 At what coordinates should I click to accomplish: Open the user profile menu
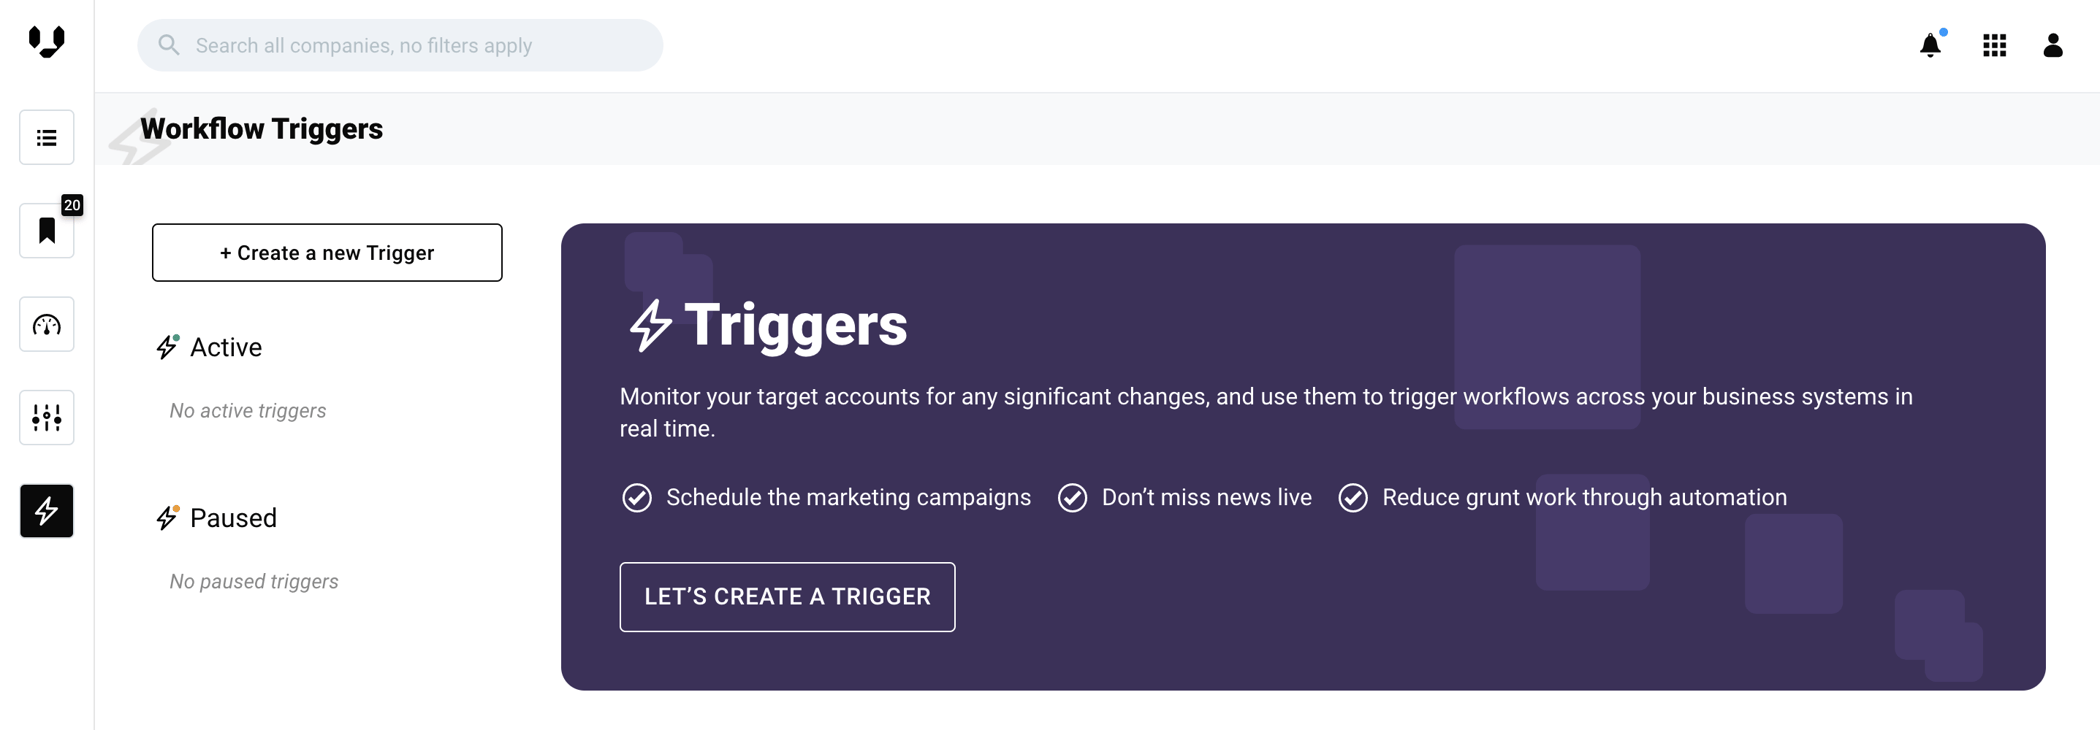[x=2052, y=46]
